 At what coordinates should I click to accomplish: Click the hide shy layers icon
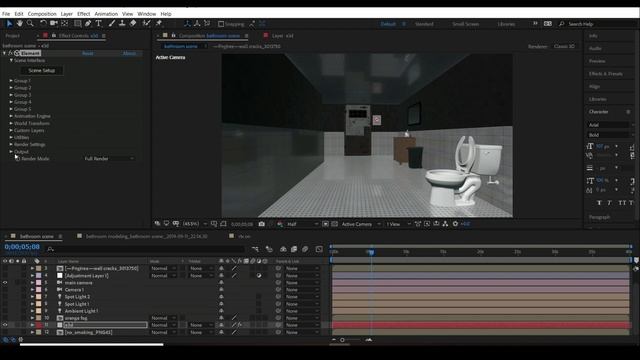tap(283, 249)
